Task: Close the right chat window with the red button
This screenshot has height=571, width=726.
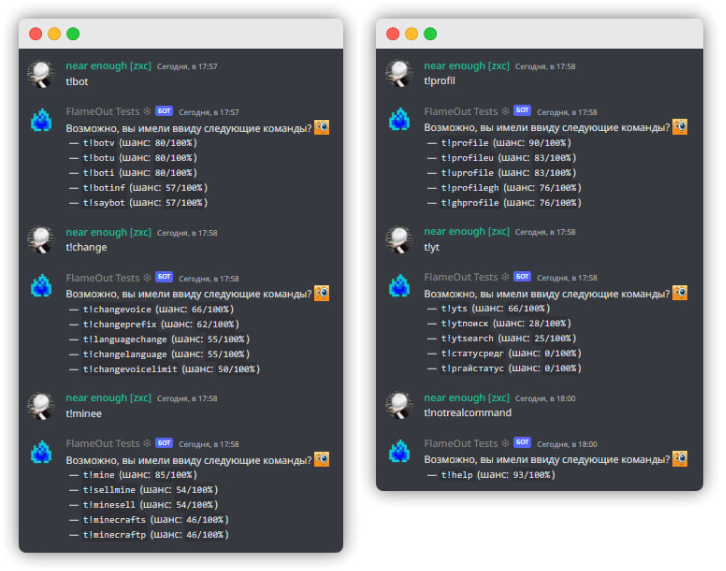Action: (393, 33)
